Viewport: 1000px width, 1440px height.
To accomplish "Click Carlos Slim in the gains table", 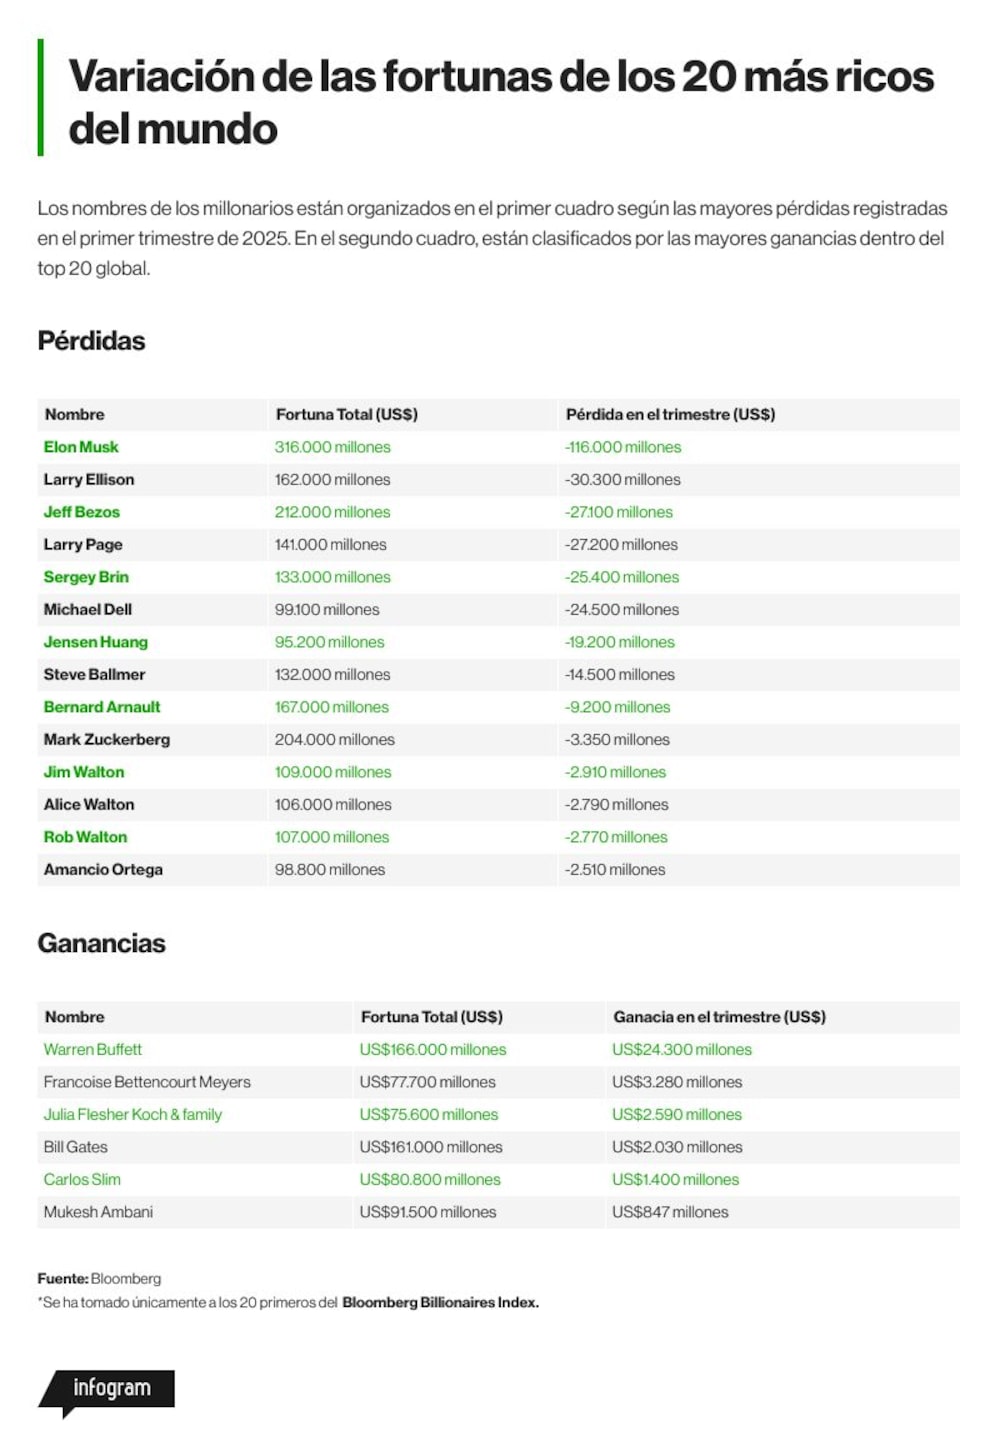I will [x=82, y=1179].
